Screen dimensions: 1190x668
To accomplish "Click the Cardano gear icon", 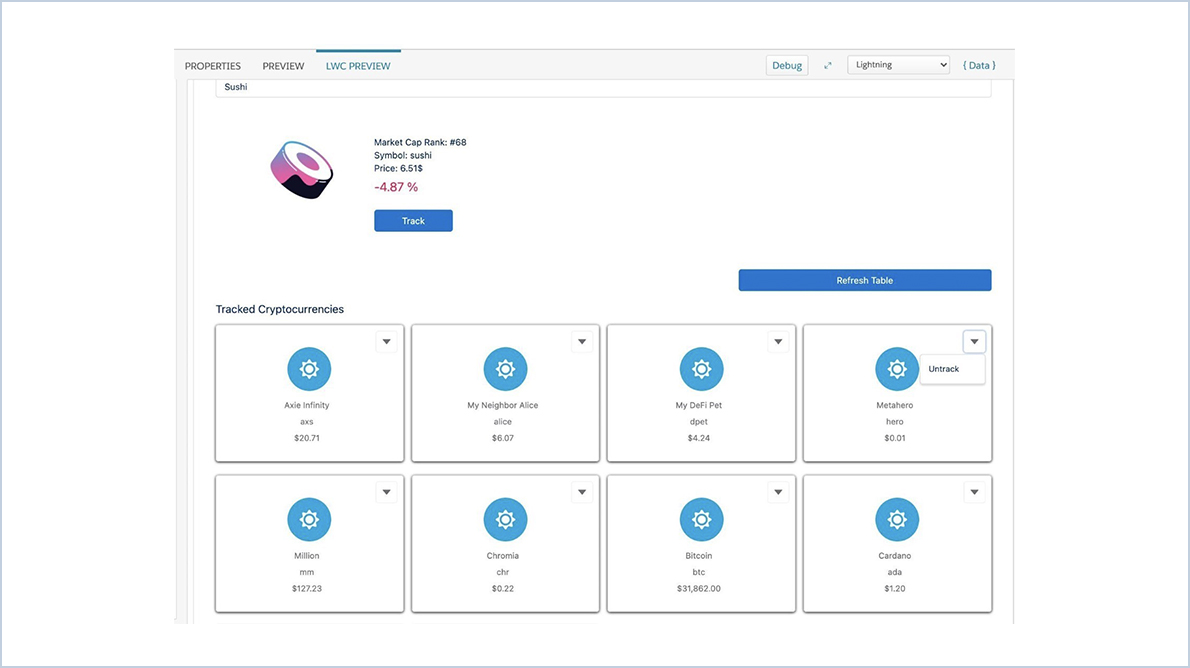I will [896, 519].
